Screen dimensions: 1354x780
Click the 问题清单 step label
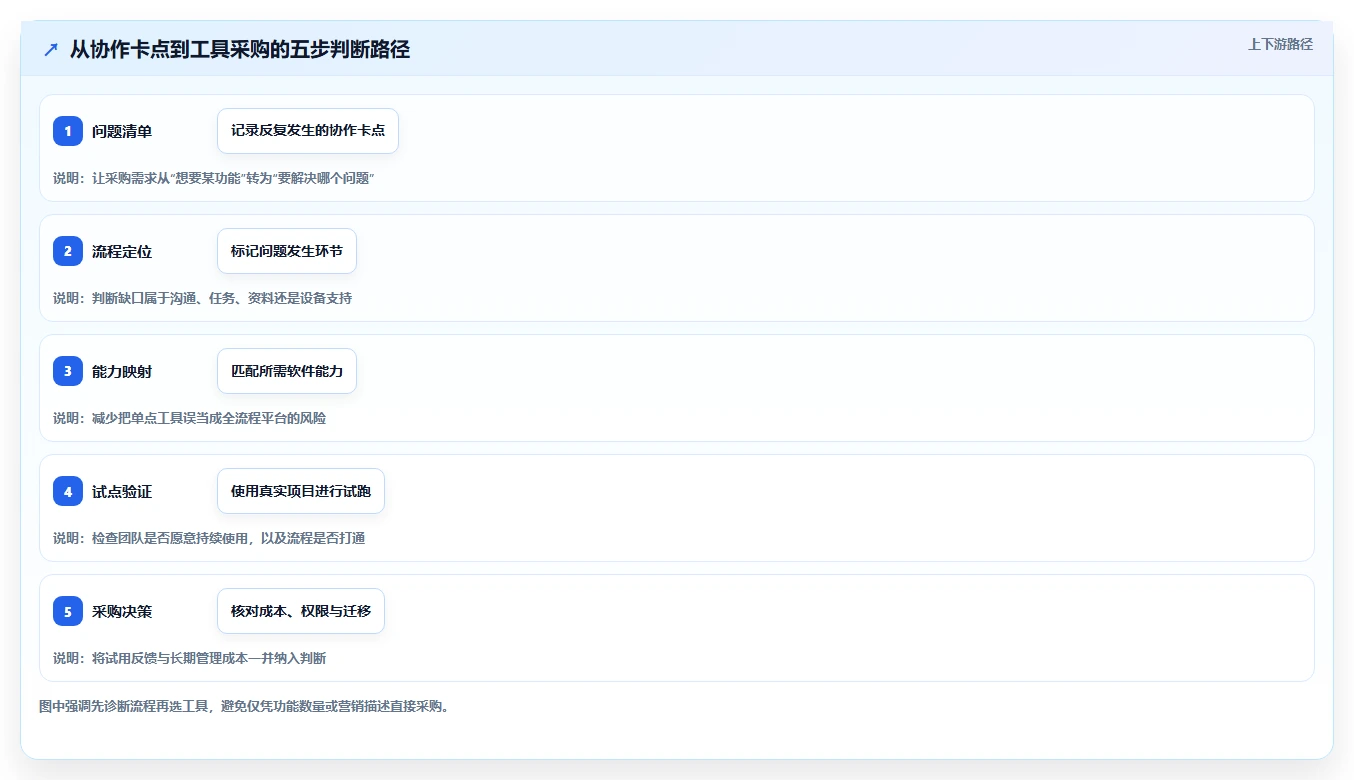click(x=122, y=131)
